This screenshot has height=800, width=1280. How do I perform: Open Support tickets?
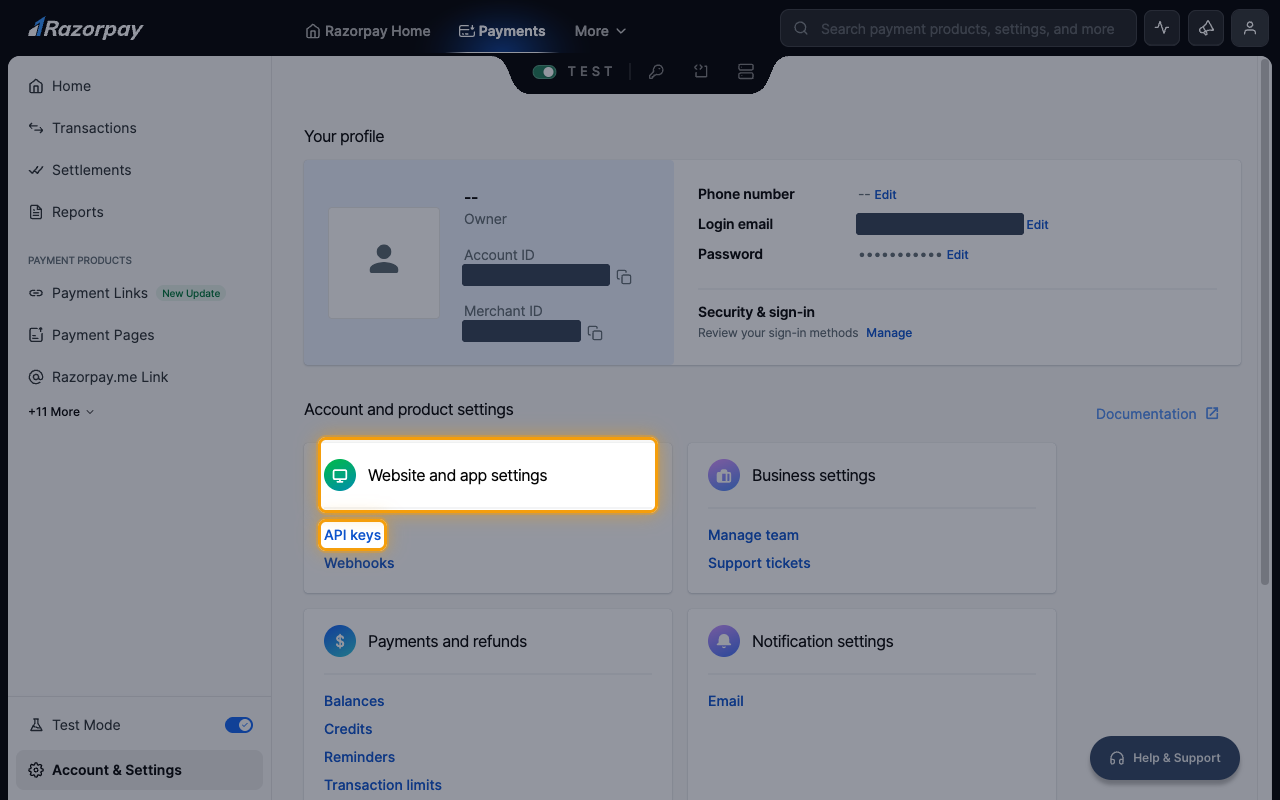click(x=759, y=563)
